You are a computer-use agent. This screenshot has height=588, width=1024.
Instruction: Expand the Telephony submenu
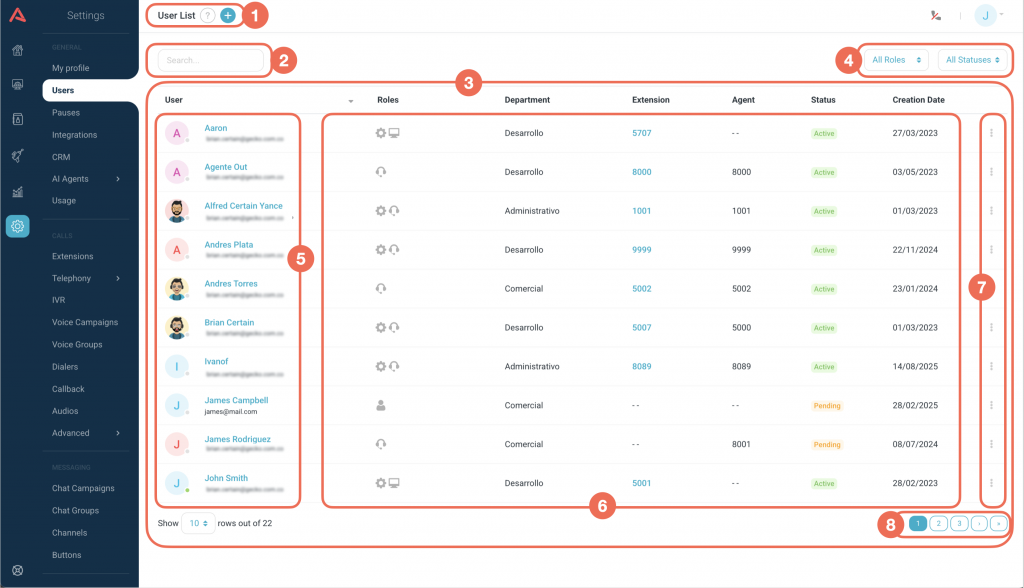click(118, 279)
